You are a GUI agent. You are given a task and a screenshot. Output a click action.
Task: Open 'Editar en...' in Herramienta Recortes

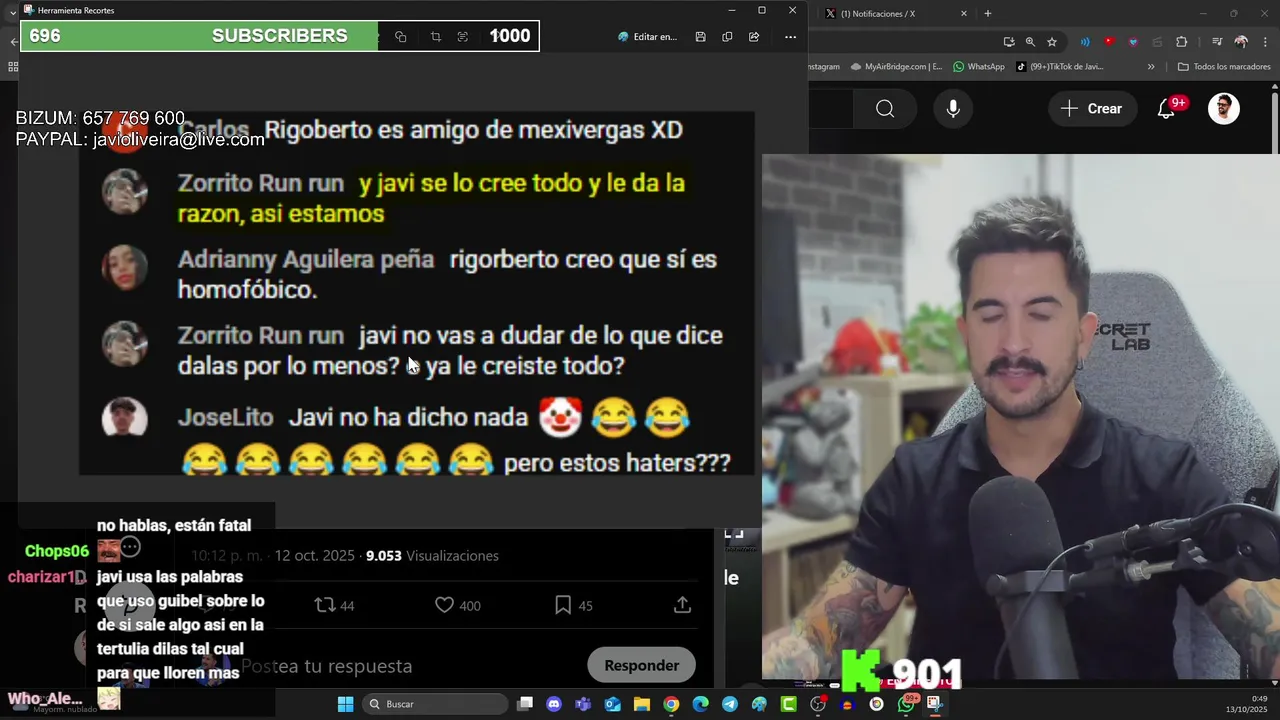click(648, 37)
